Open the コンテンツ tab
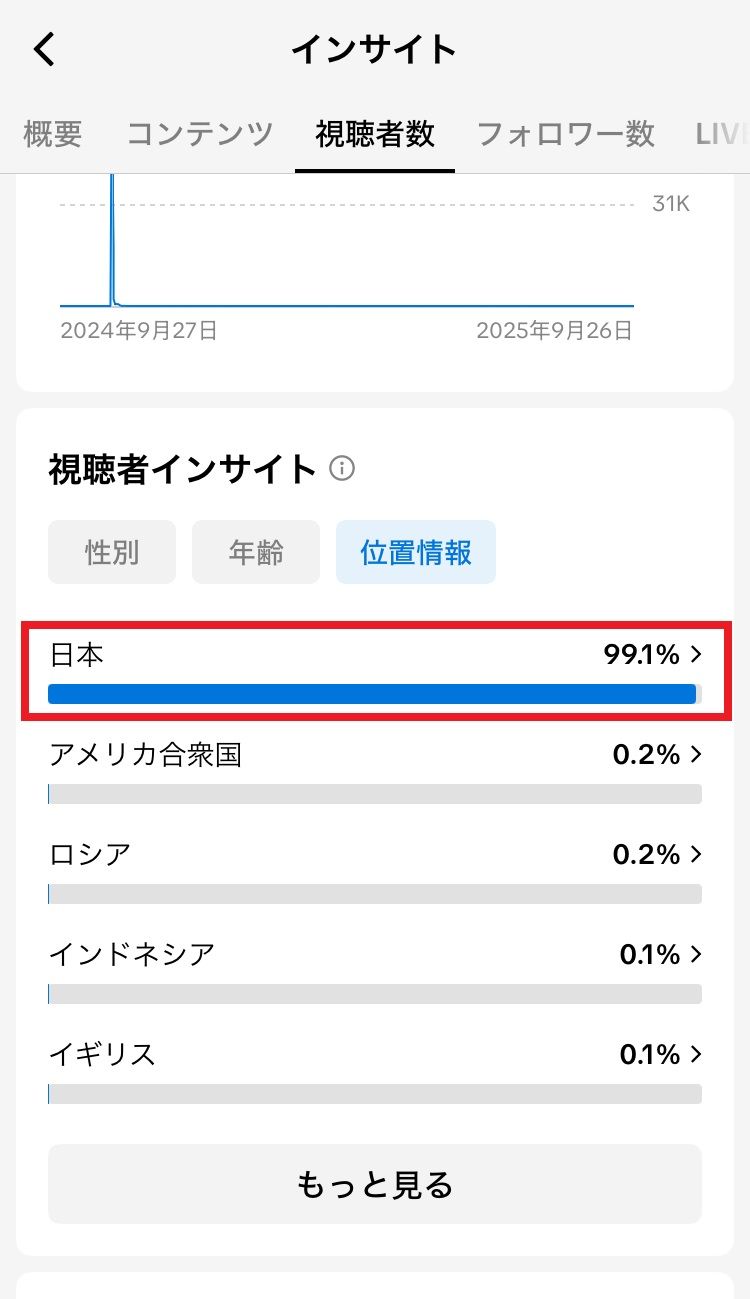 pos(200,134)
